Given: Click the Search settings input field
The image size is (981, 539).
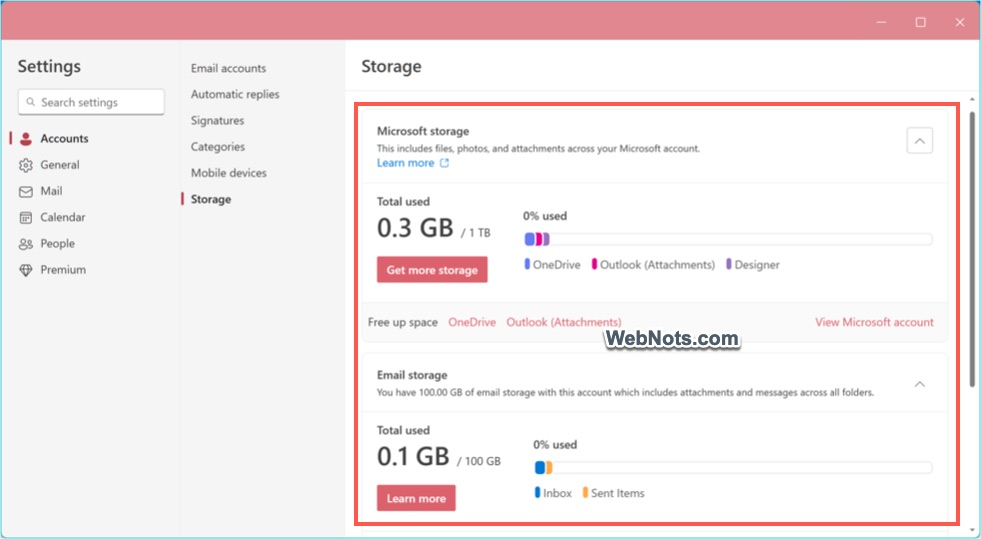Looking at the screenshot, I should pyautogui.click(x=91, y=102).
